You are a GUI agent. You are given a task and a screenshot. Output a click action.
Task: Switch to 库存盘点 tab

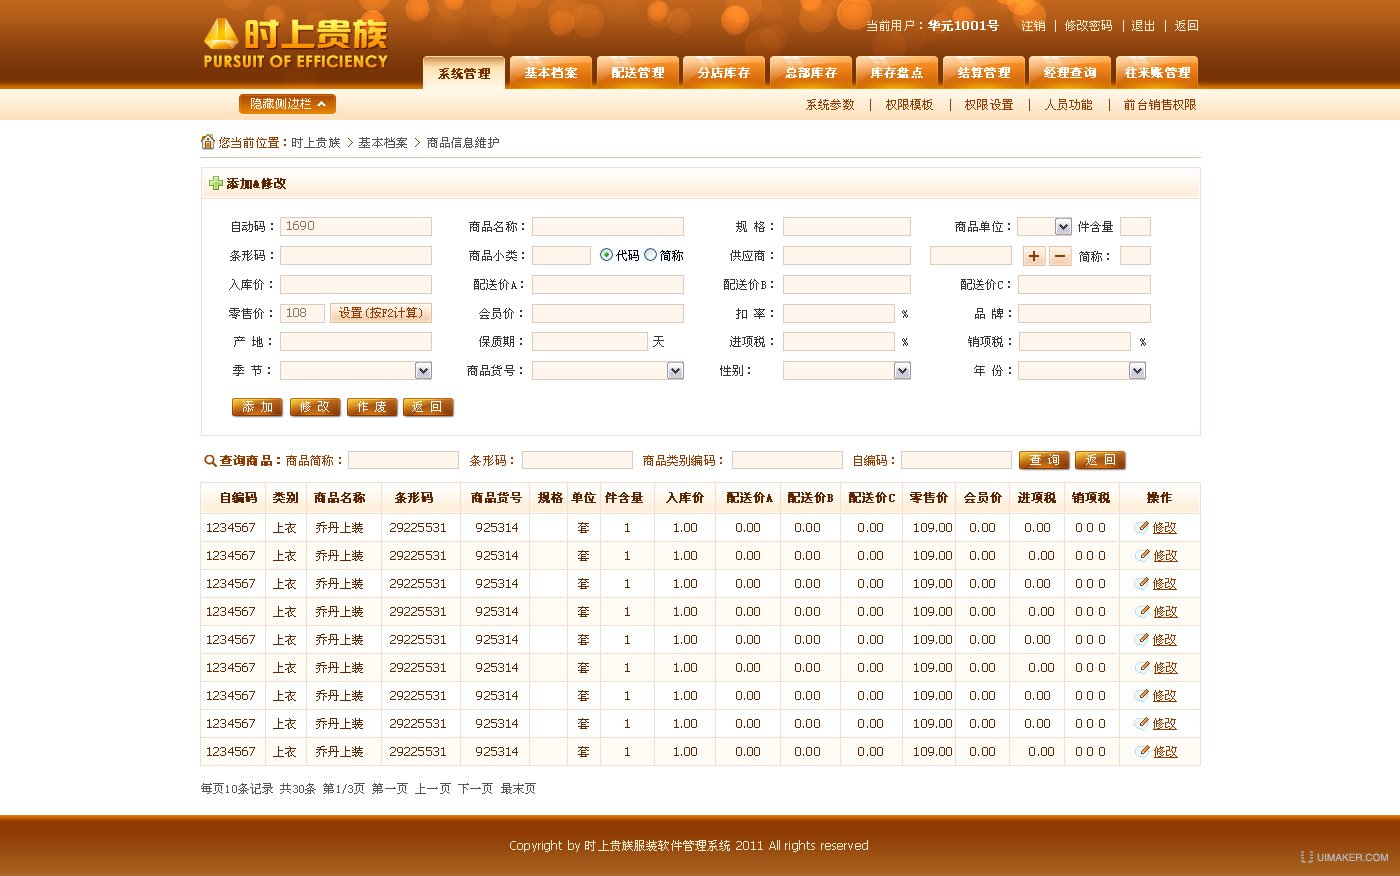click(x=897, y=73)
